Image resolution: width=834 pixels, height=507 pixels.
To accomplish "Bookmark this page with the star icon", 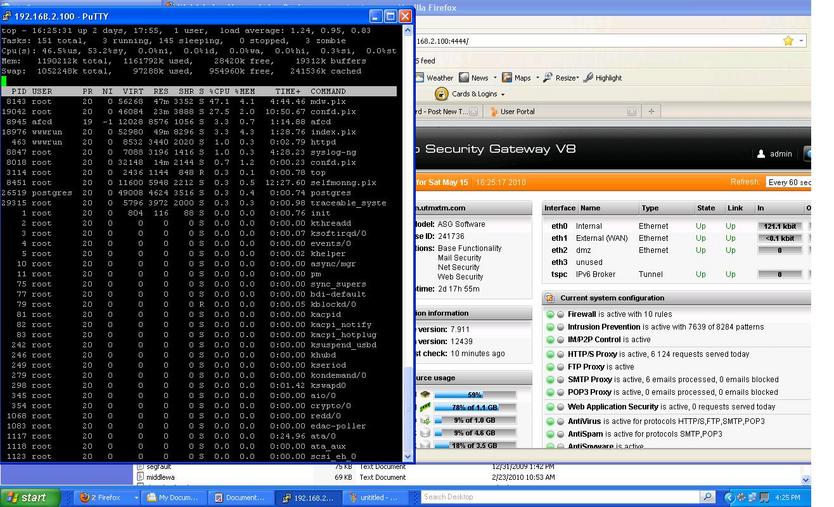I will click(788, 41).
